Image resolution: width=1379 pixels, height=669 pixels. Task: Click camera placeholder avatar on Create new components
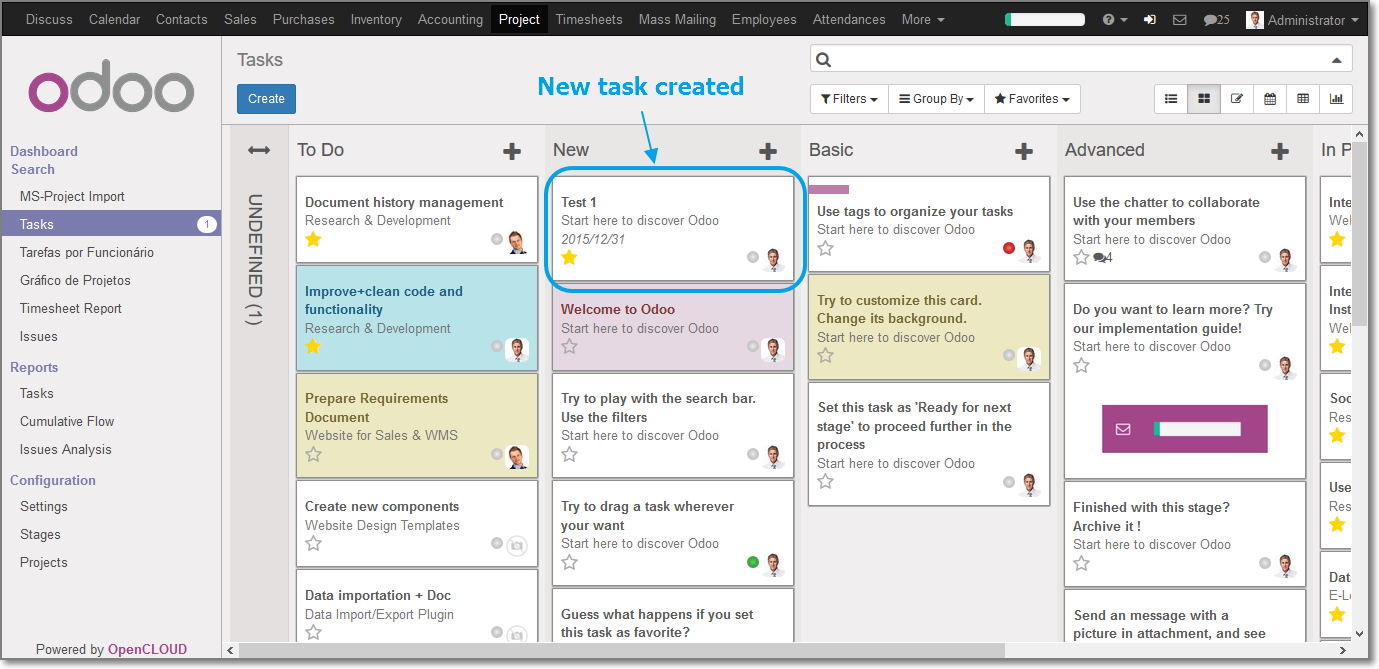(x=516, y=545)
